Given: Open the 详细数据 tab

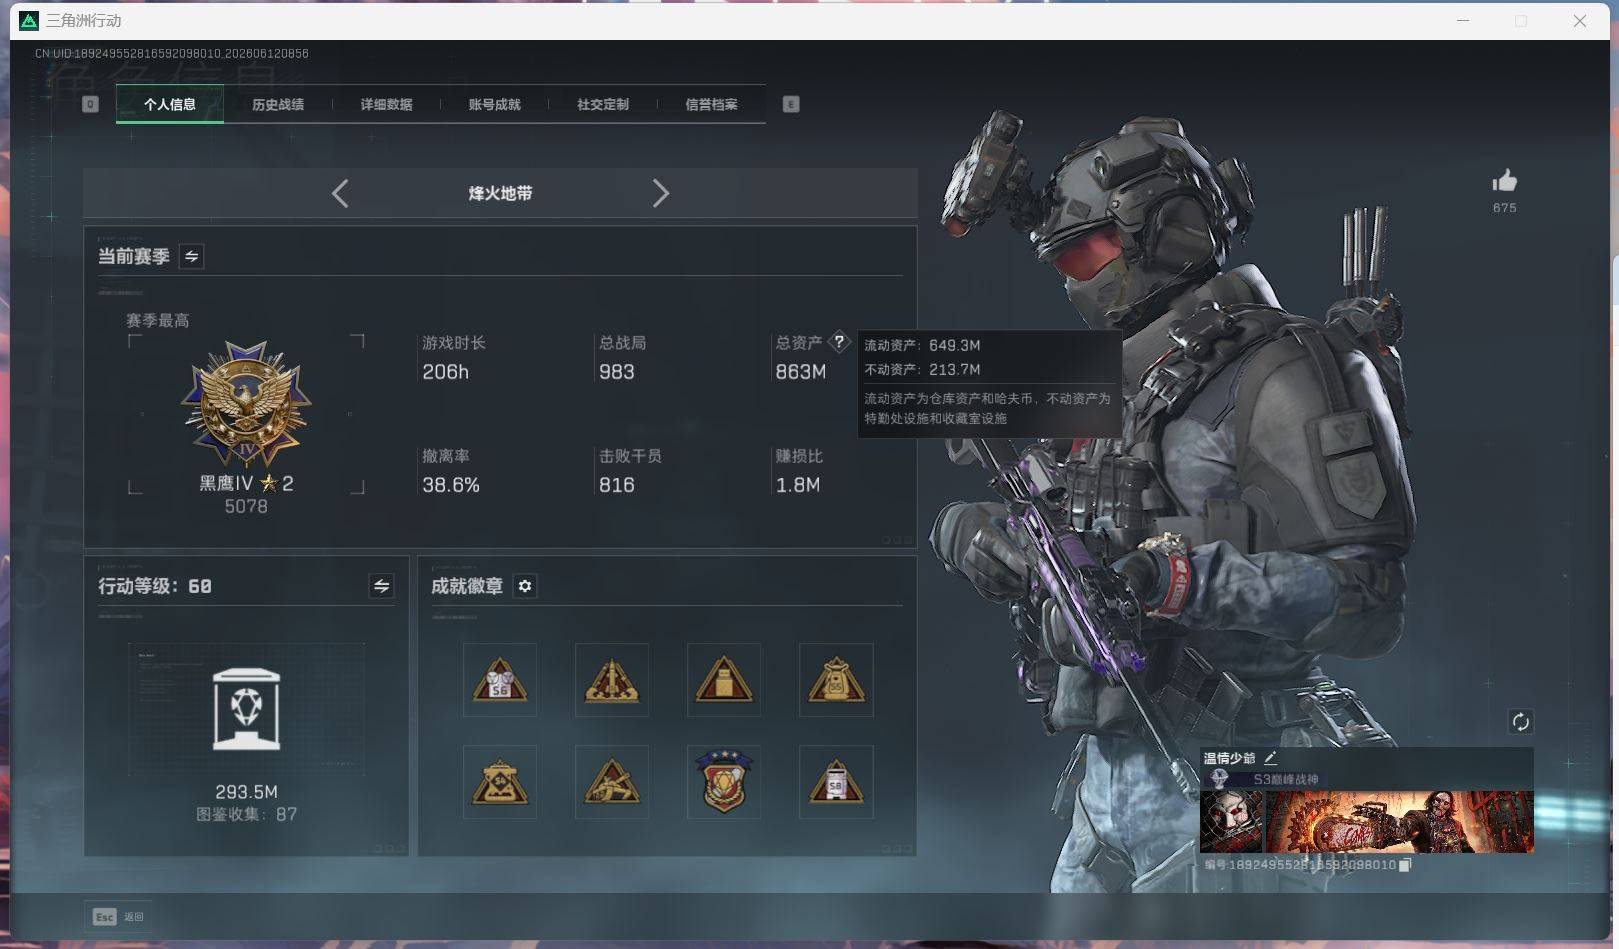Looking at the screenshot, I should coord(386,104).
